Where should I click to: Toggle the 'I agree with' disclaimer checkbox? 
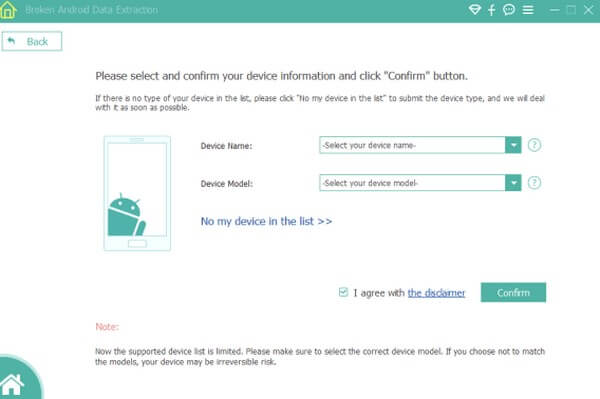click(343, 292)
